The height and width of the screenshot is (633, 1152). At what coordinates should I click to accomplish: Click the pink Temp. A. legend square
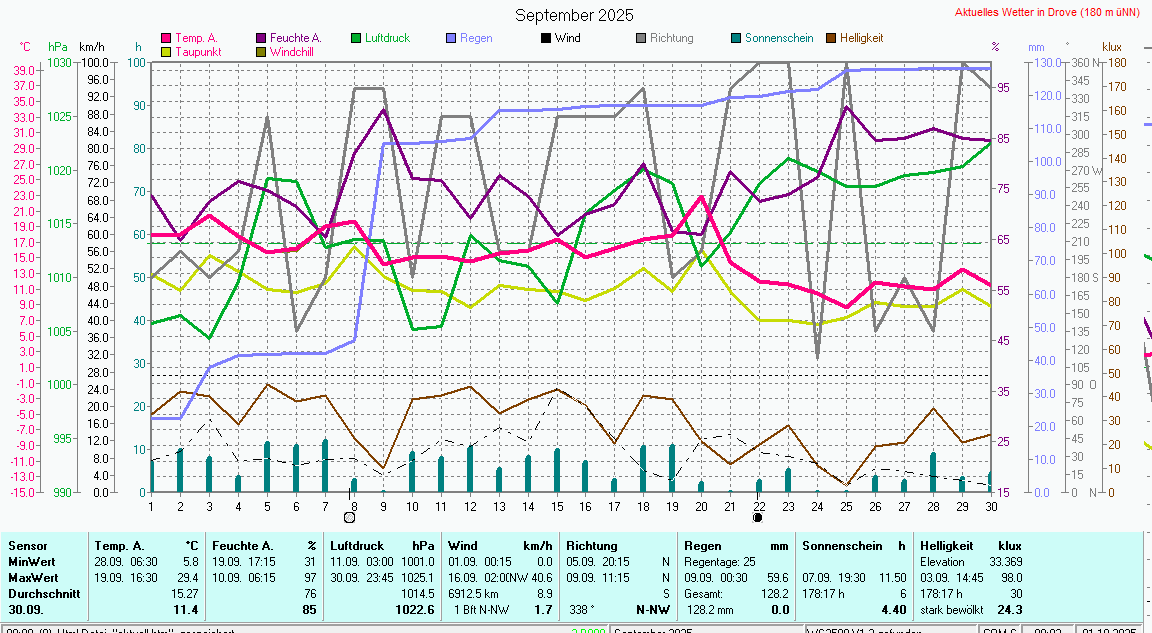166,38
